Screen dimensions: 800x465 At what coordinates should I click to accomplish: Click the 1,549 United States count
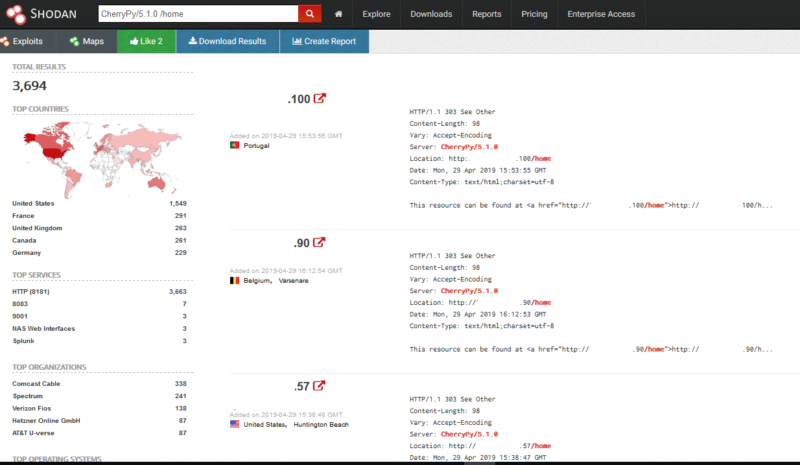click(178, 203)
